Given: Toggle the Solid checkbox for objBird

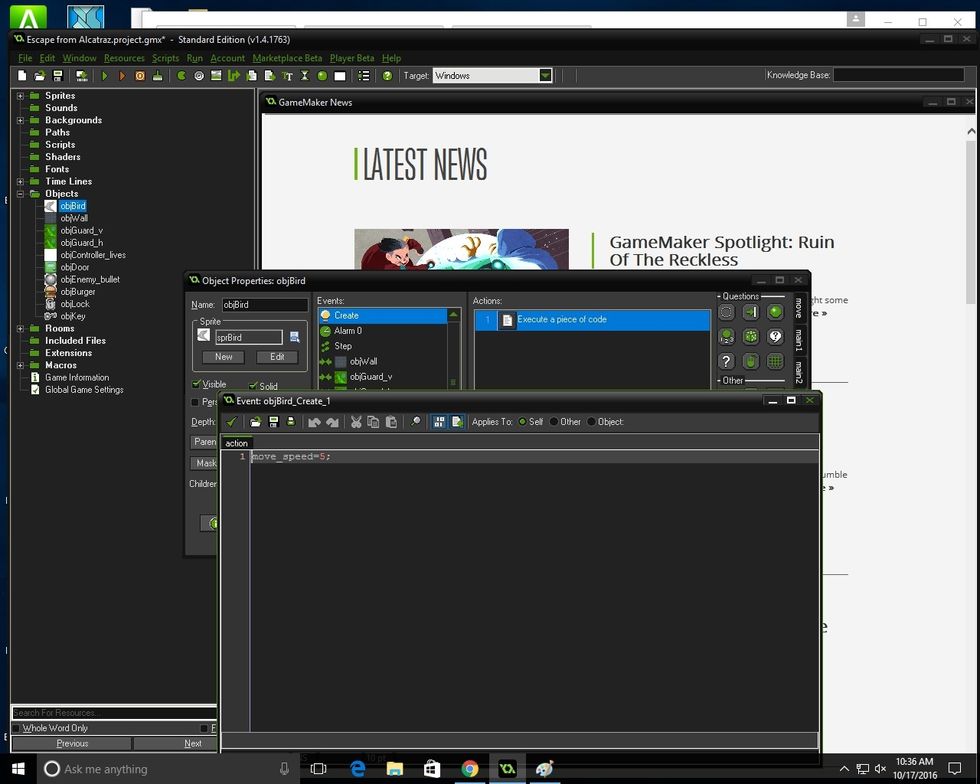Looking at the screenshot, I should point(253,386).
